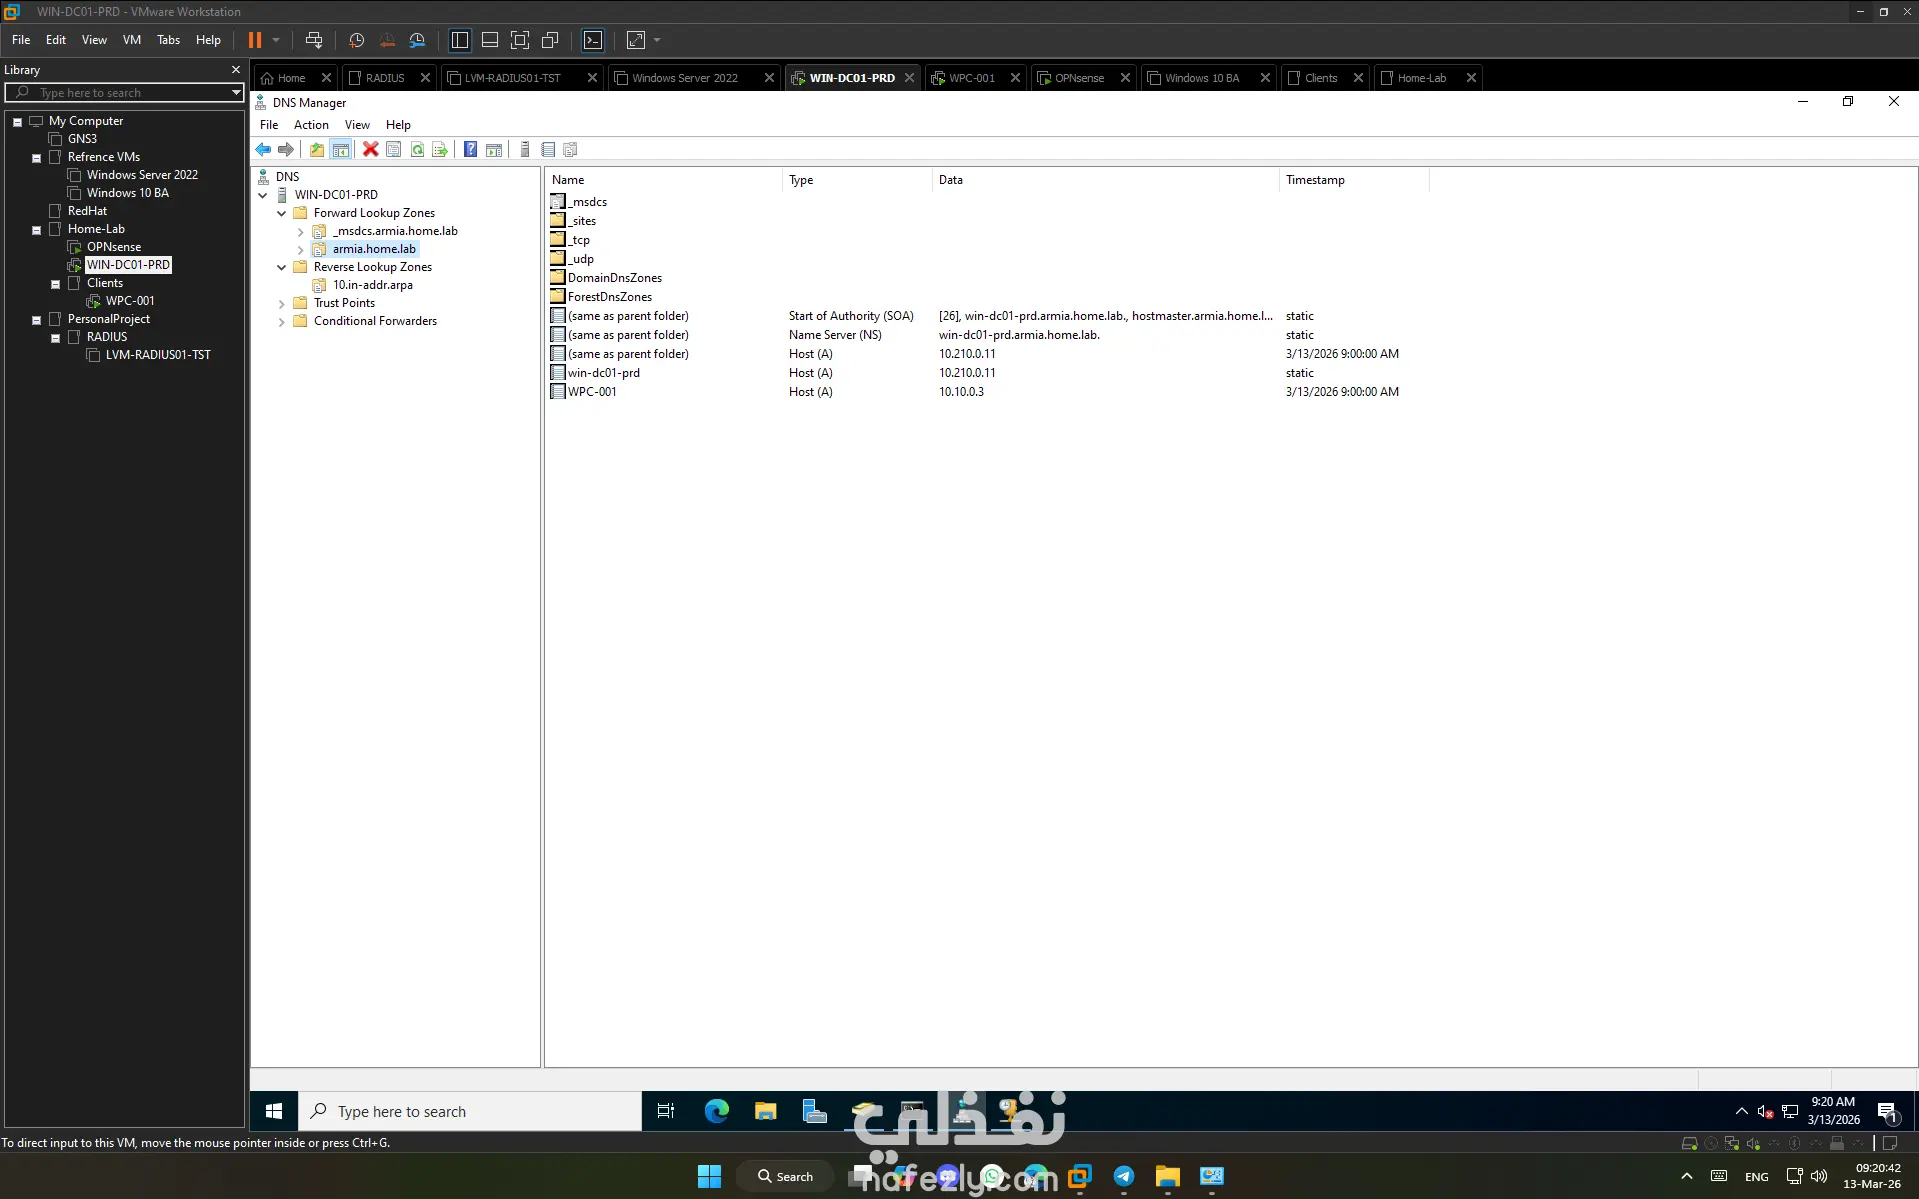This screenshot has height=1199, width=1919.
Task: Close the Library panel
Action: pyautogui.click(x=236, y=70)
